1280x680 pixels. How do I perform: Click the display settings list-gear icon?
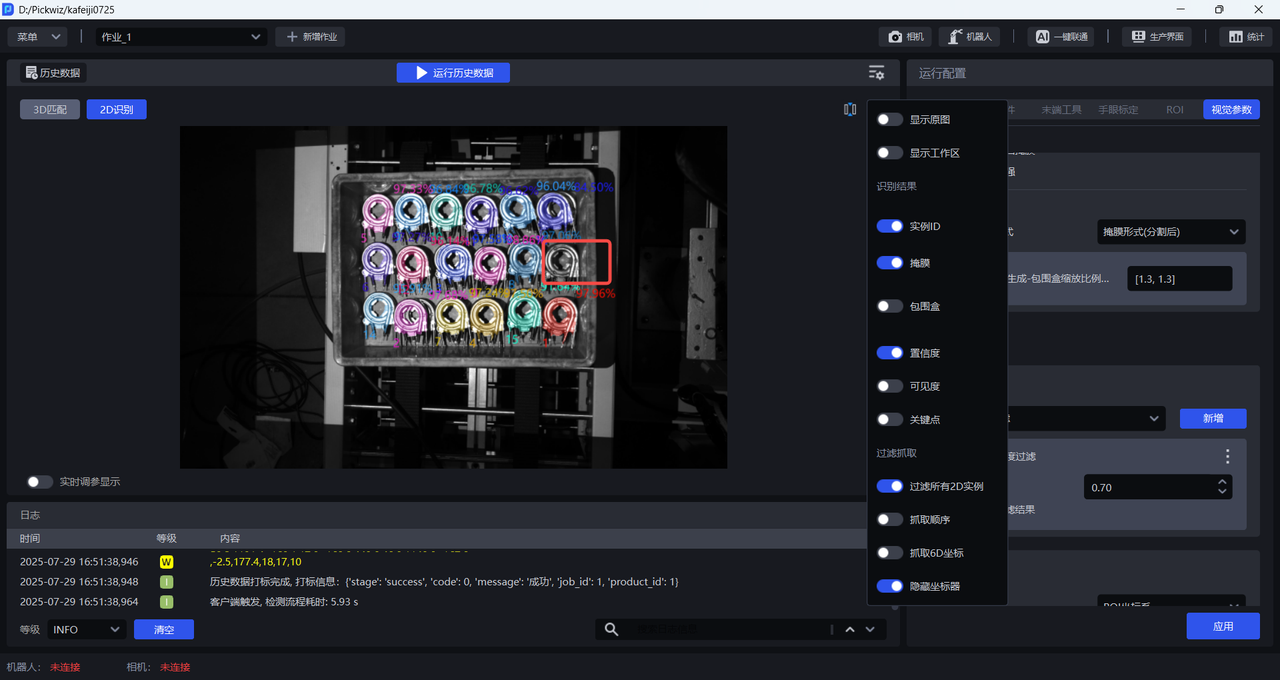[876, 73]
